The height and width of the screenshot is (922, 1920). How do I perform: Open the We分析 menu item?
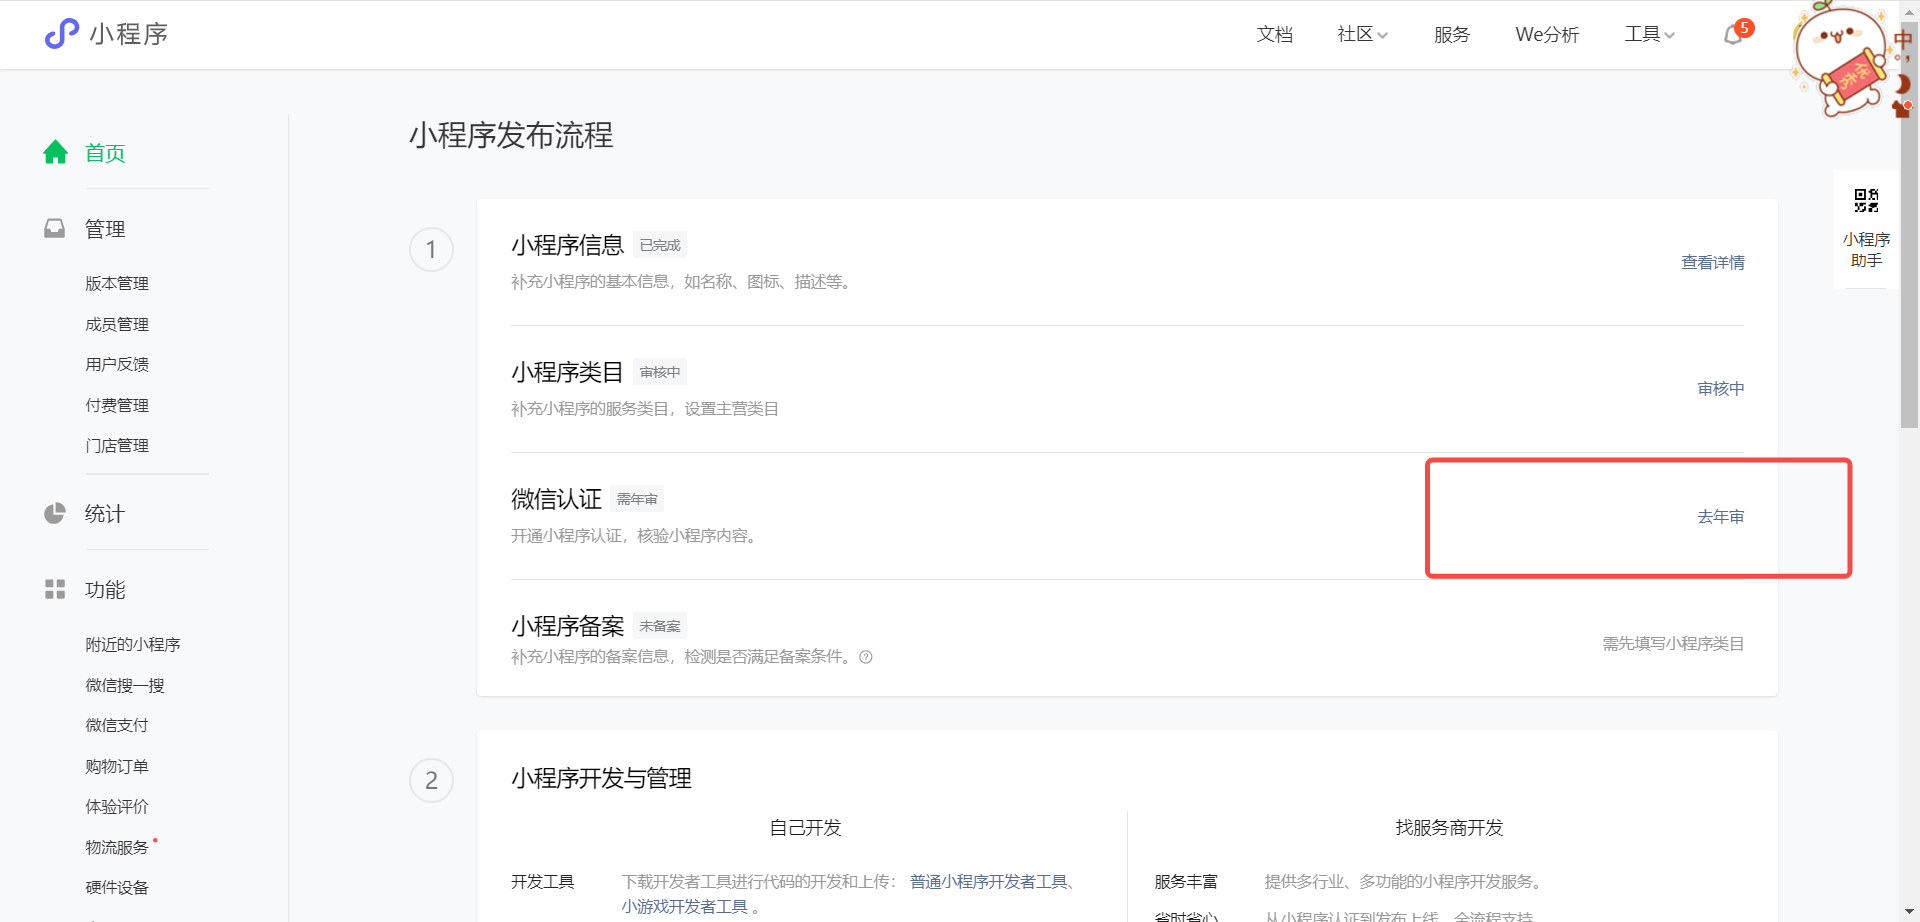point(1547,35)
